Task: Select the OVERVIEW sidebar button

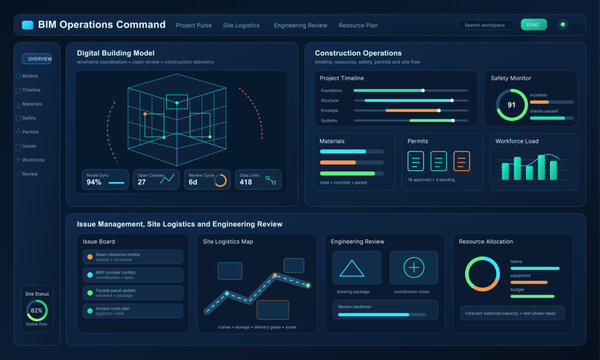Action: click(37, 59)
